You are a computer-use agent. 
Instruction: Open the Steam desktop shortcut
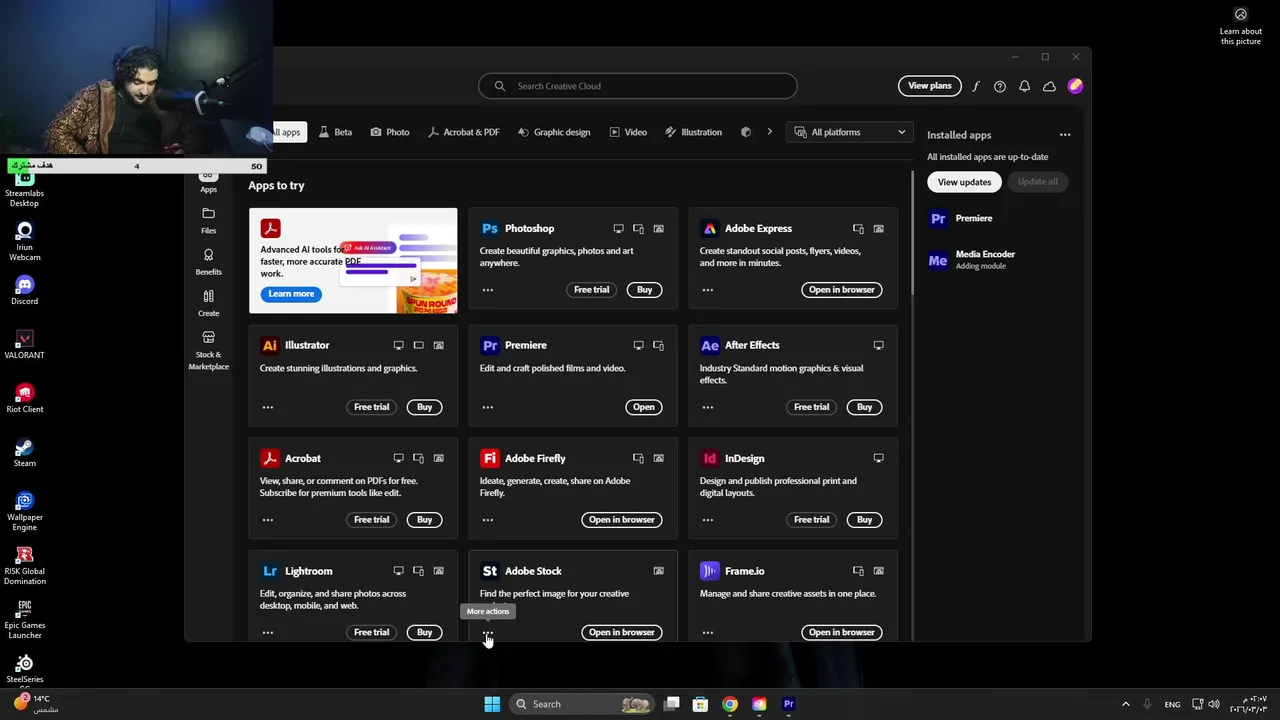[x=25, y=453]
